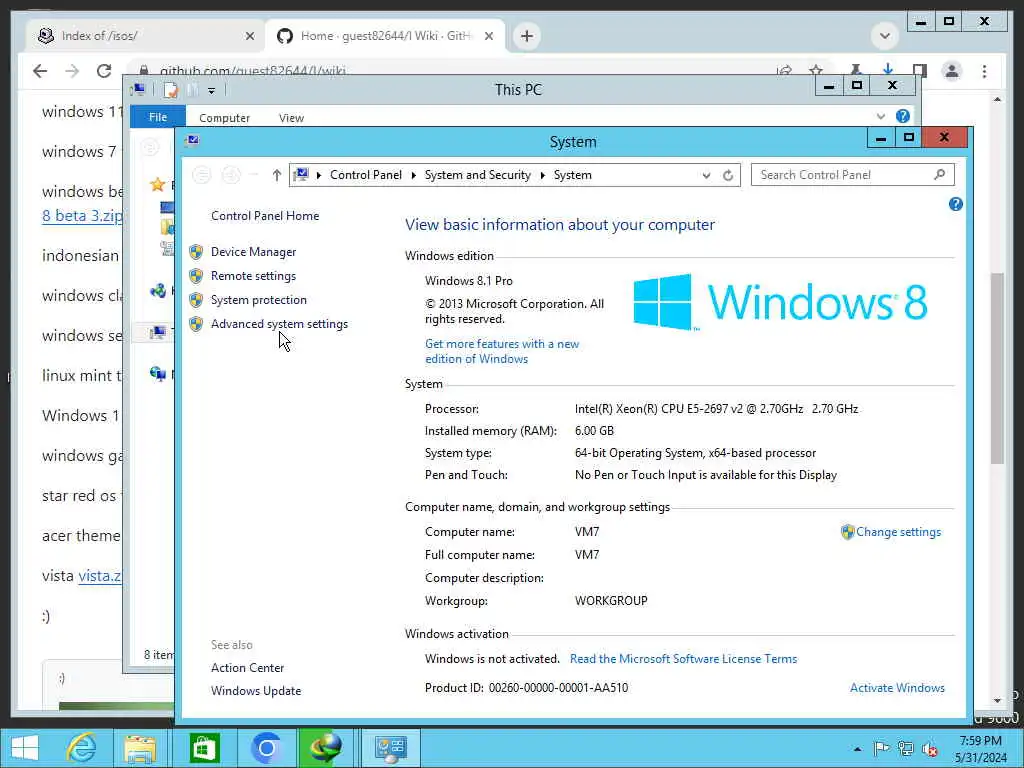
Task: Open Advanced system settings
Action: pyautogui.click(x=280, y=325)
